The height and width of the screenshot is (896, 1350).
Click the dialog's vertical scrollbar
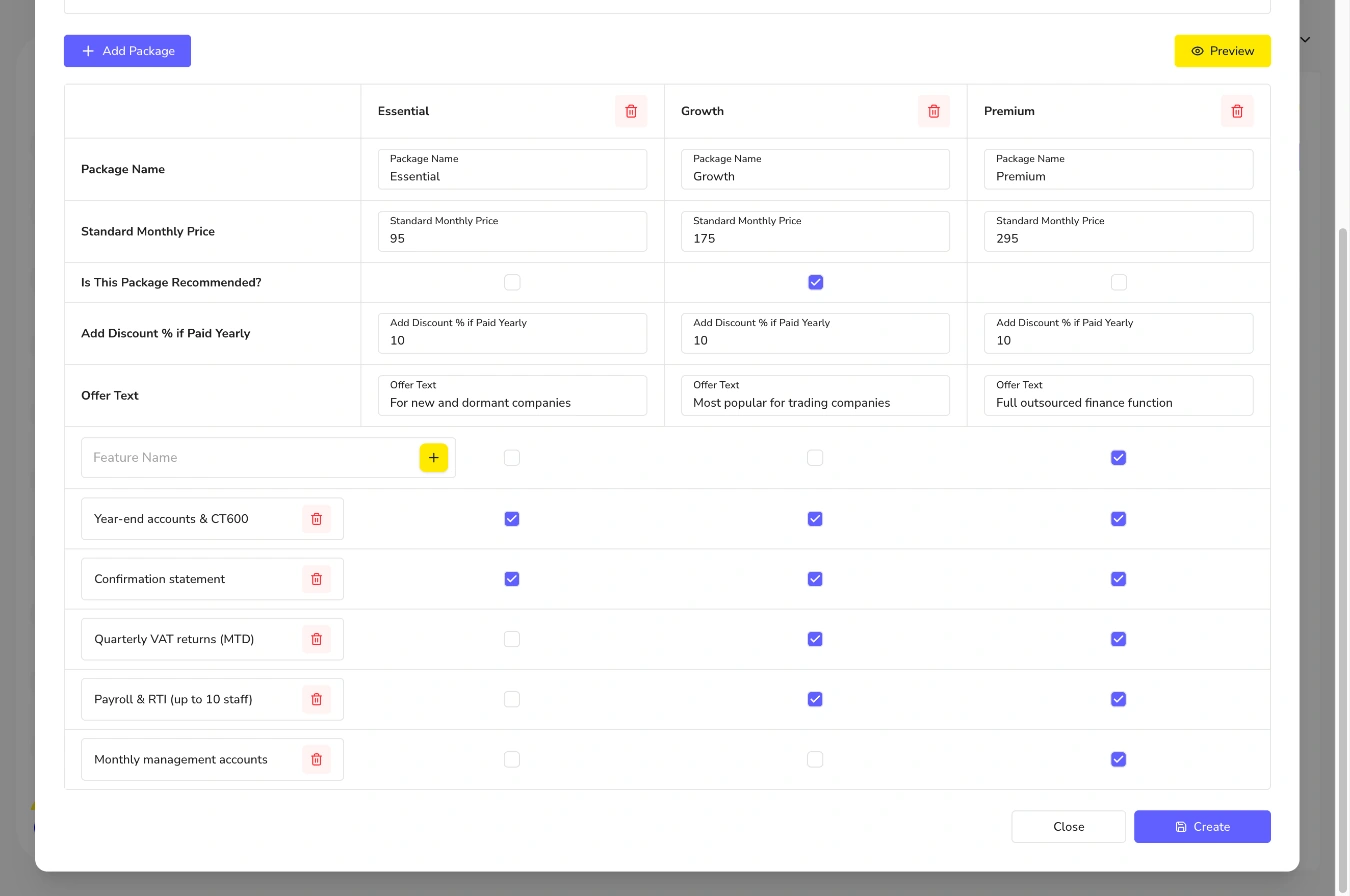pyautogui.click(x=1343, y=560)
